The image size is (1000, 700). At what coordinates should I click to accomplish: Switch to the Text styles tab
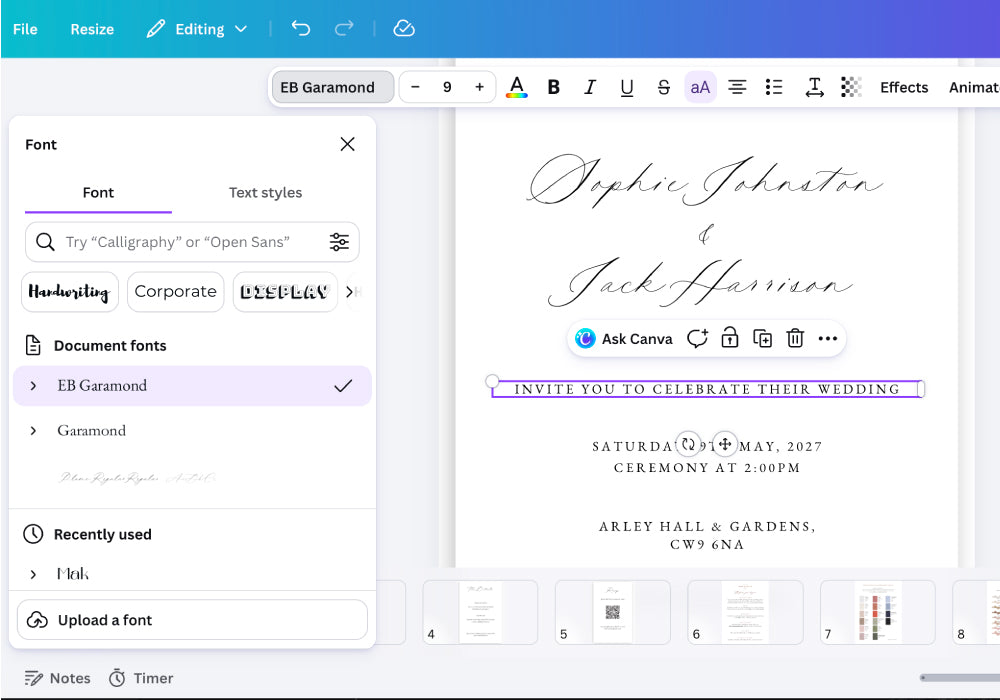click(x=265, y=193)
